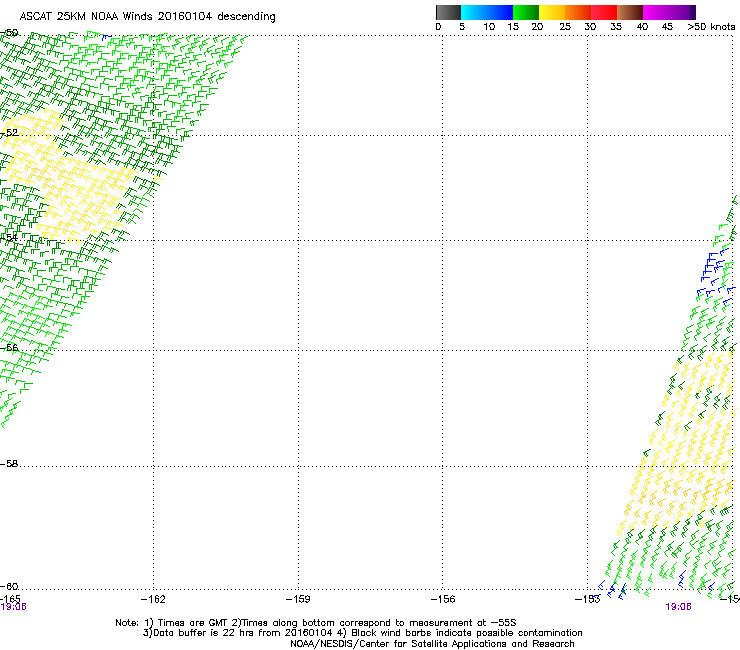Click the '-159' longitude axis label
The height and width of the screenshot is (650, 740).
(x=298, y=599)
